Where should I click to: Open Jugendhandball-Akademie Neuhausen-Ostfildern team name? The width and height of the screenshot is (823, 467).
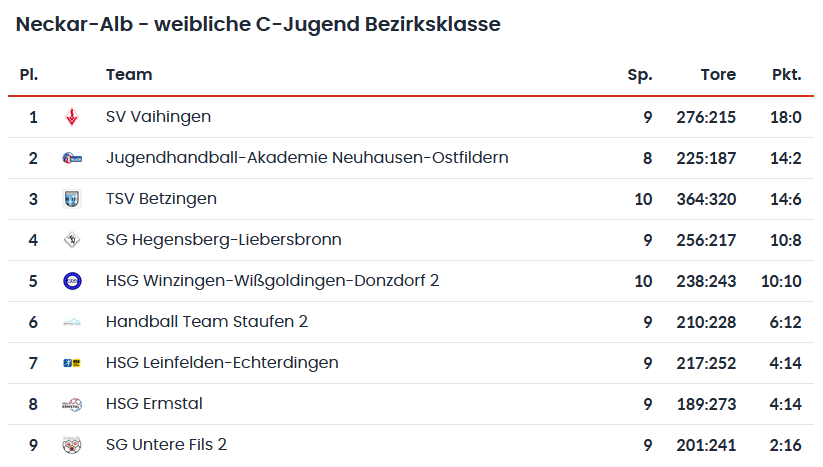[307, 158]
